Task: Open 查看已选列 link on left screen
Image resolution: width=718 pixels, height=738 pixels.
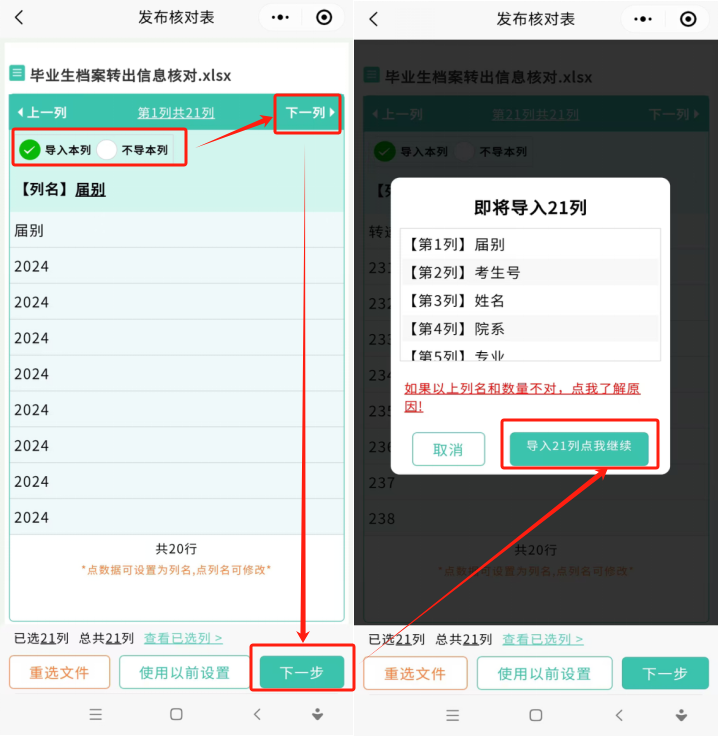Action: click(x=183, y=638)
